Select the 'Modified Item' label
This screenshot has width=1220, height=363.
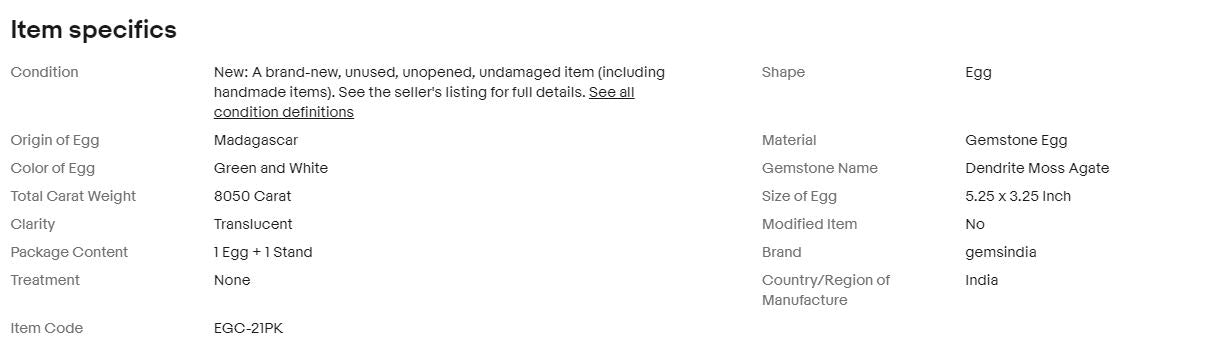click(x=809, y=224)
